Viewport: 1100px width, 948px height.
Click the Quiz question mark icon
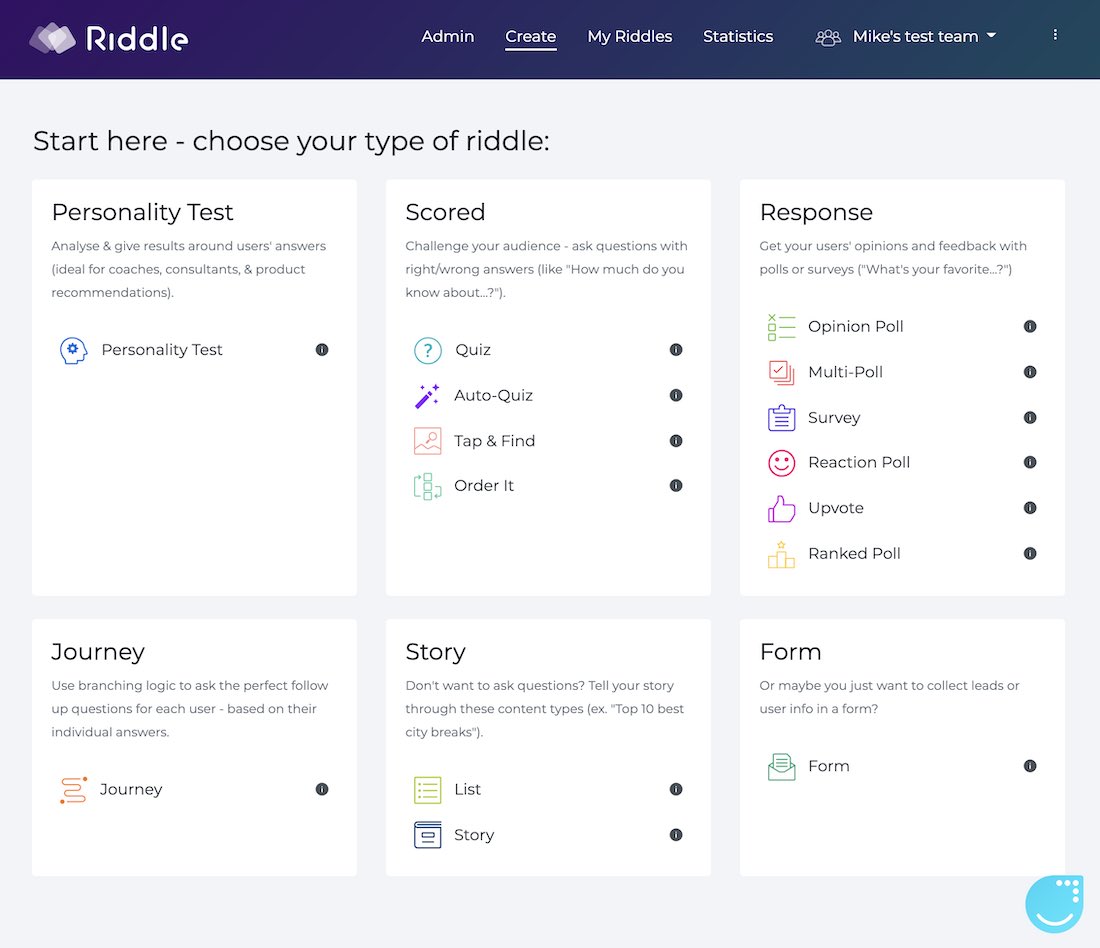pos(427,350)
